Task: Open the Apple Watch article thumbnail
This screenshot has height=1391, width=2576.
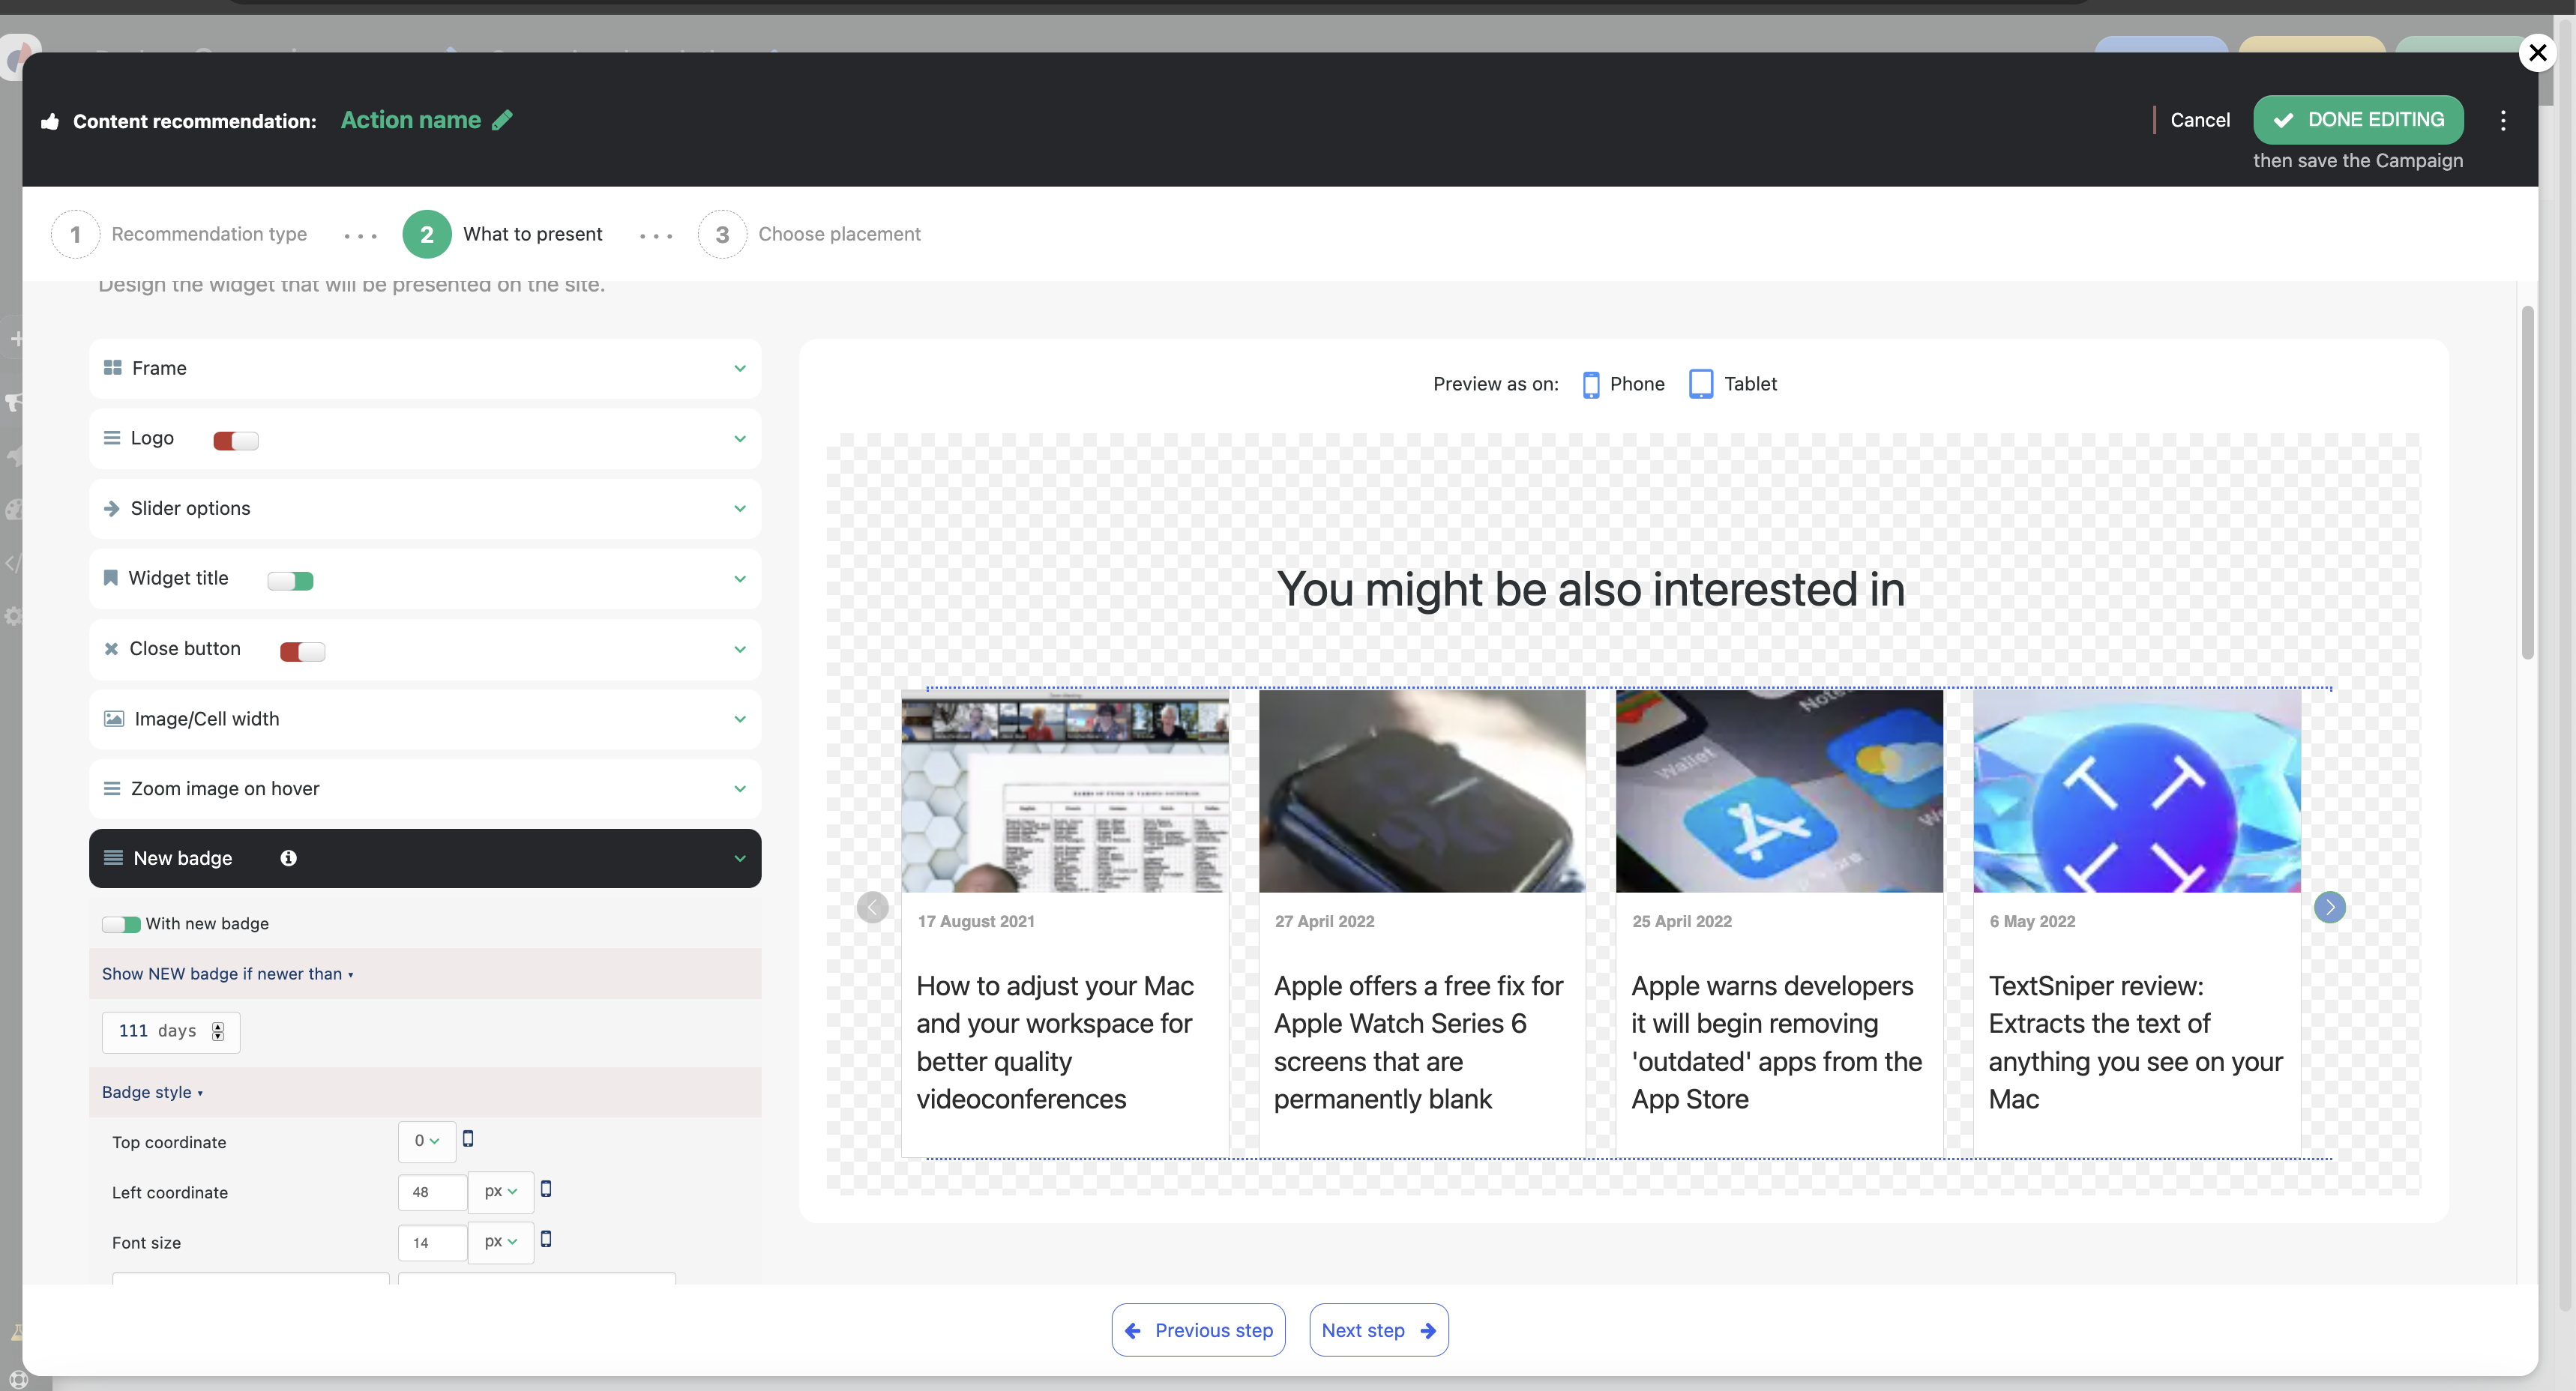Action: point(1422,791)
